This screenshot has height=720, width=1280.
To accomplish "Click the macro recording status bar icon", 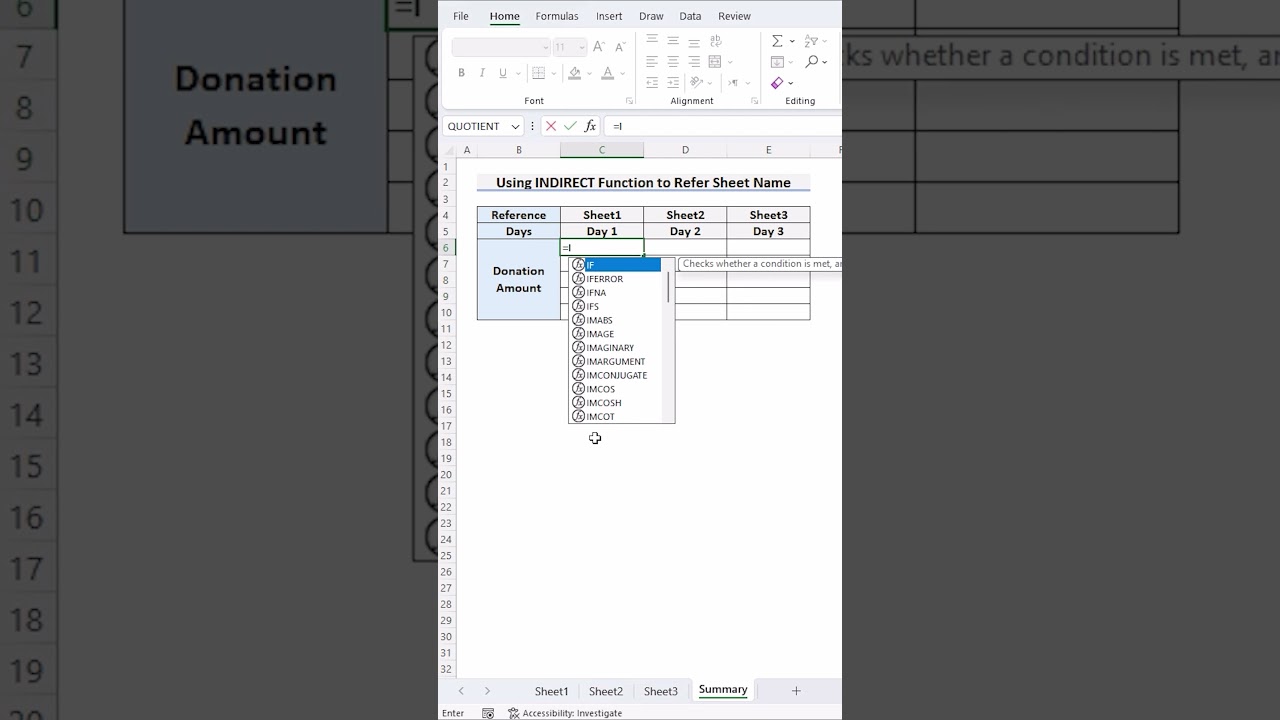I will pos(488,713).
